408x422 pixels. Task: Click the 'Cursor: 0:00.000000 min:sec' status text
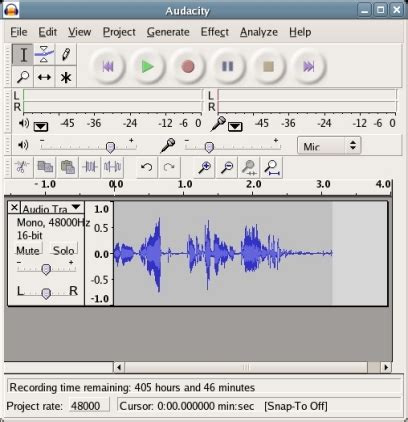(x=187, y=406)
